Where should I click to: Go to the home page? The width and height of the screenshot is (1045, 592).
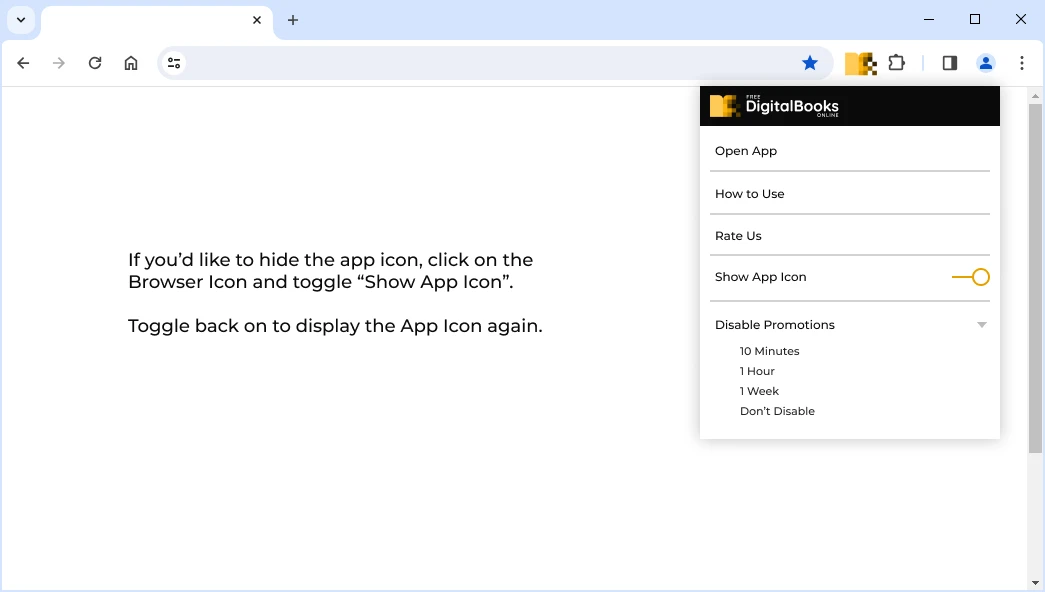point(131,63)
